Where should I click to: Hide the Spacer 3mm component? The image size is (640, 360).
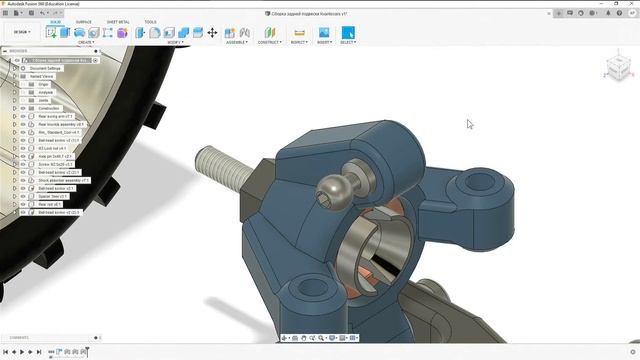(x=23, y=196)
